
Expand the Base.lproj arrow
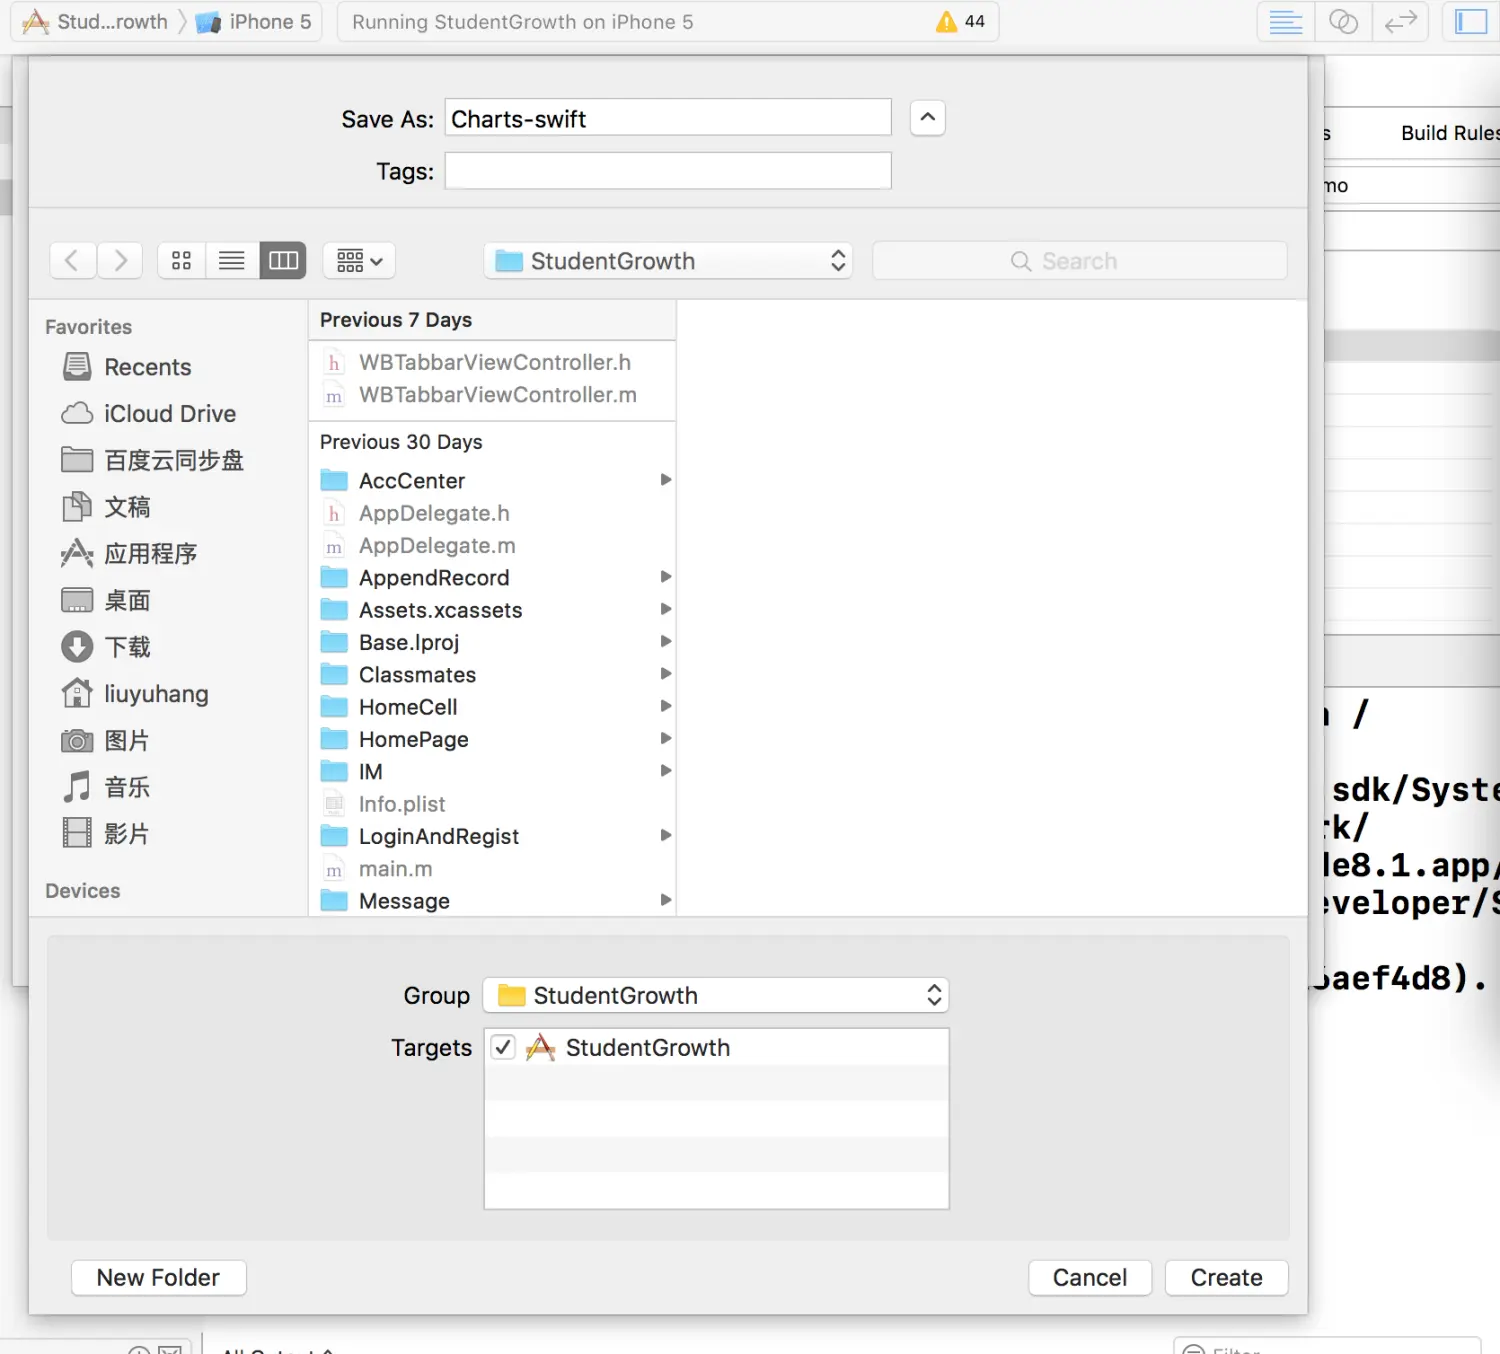coord(665,641)
